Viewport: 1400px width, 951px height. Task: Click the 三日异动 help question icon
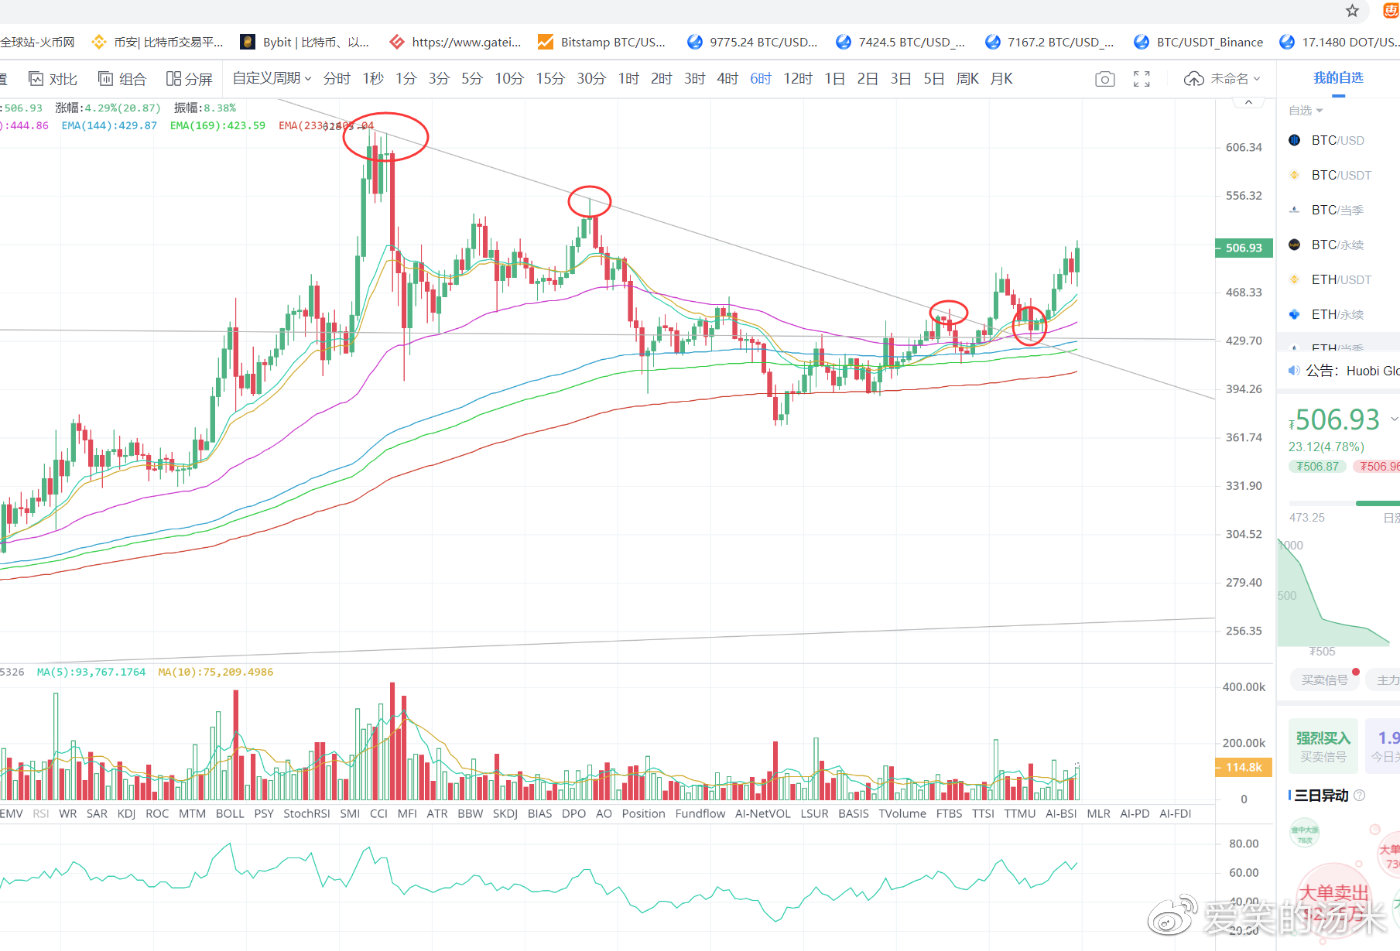(x=1359, y=796)
